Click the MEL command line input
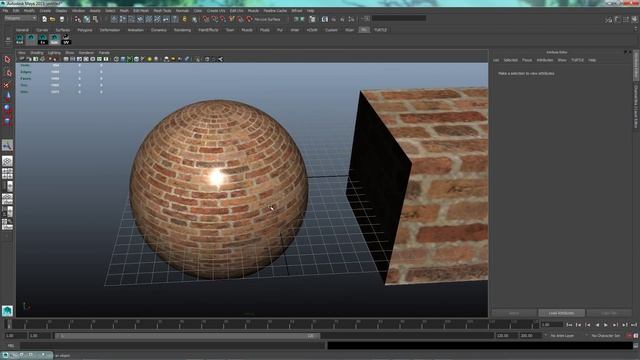Image resolution: width=640 pixels, height=360 pixels. click(172, 345)
